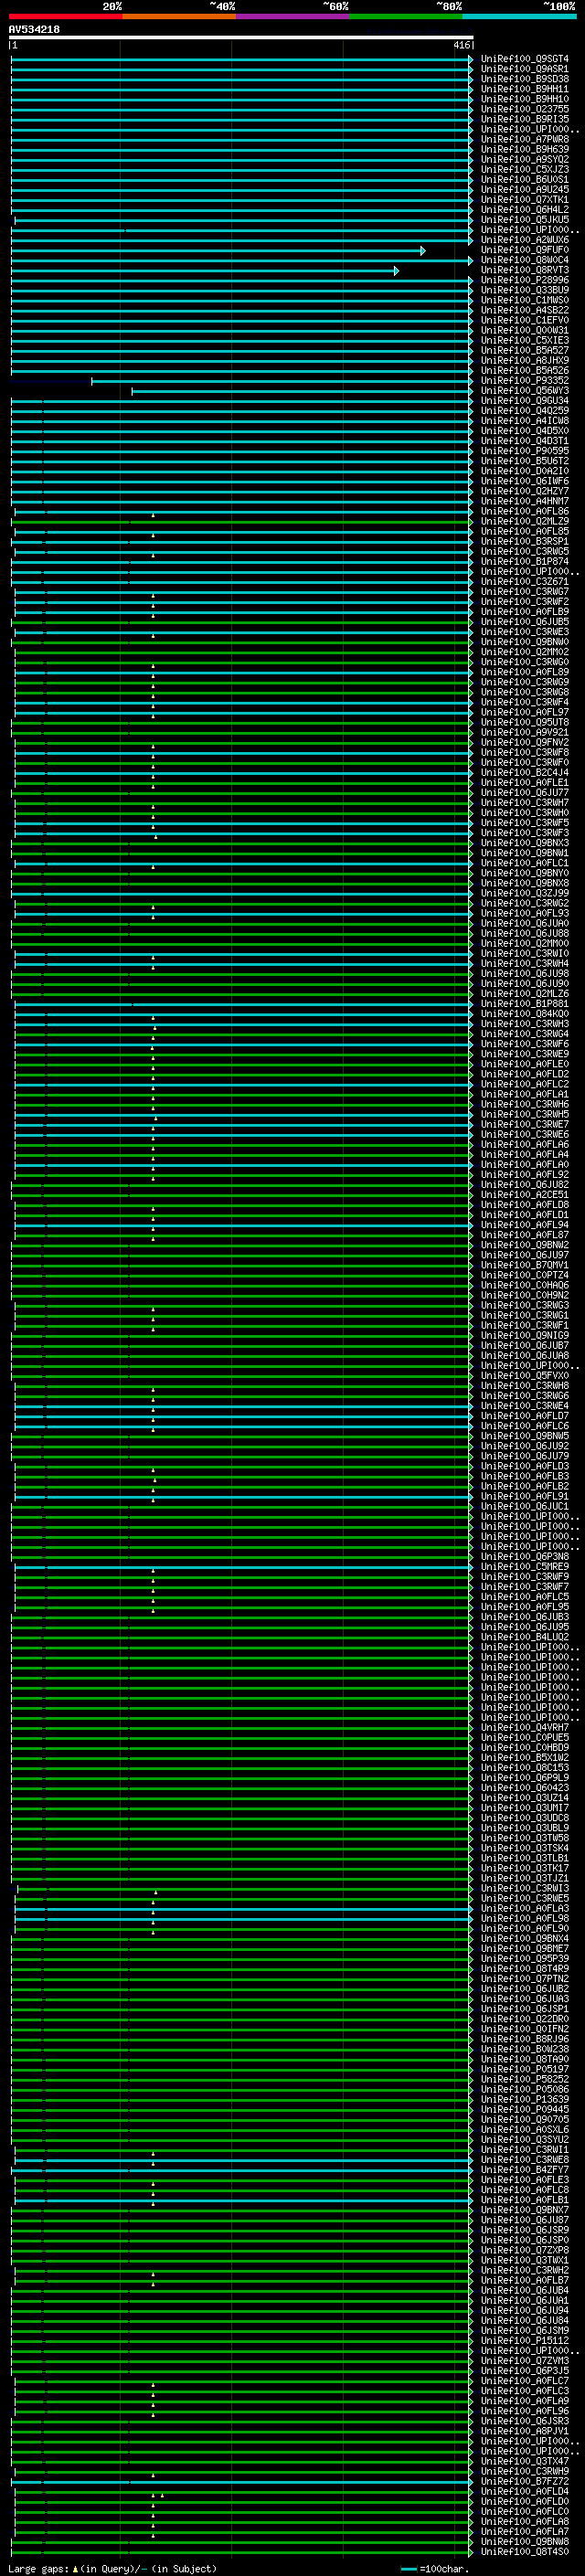Click the purple ~60% identity legend segment
The width and height of the screenshot is (585, 2576).
pos(292,16)
